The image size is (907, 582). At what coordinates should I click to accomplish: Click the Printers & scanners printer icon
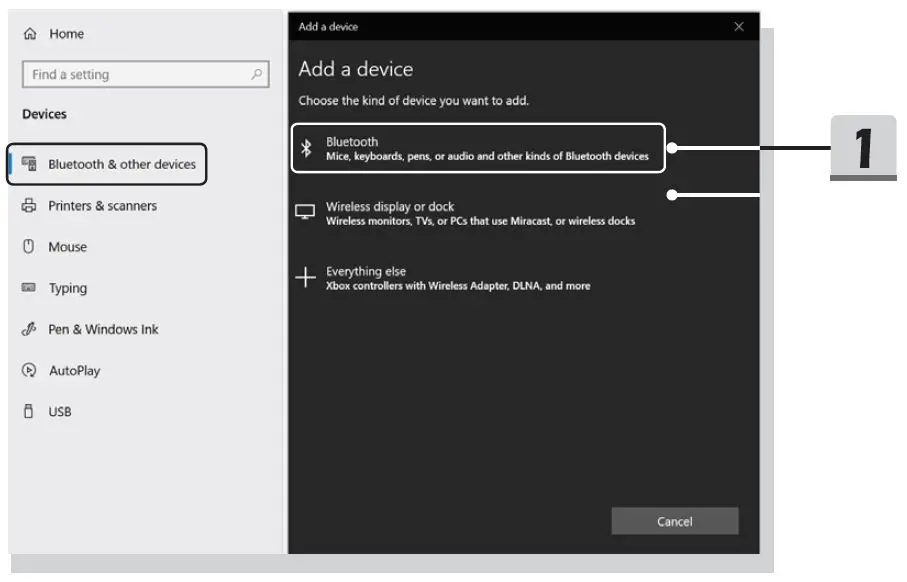click(31, 205)
